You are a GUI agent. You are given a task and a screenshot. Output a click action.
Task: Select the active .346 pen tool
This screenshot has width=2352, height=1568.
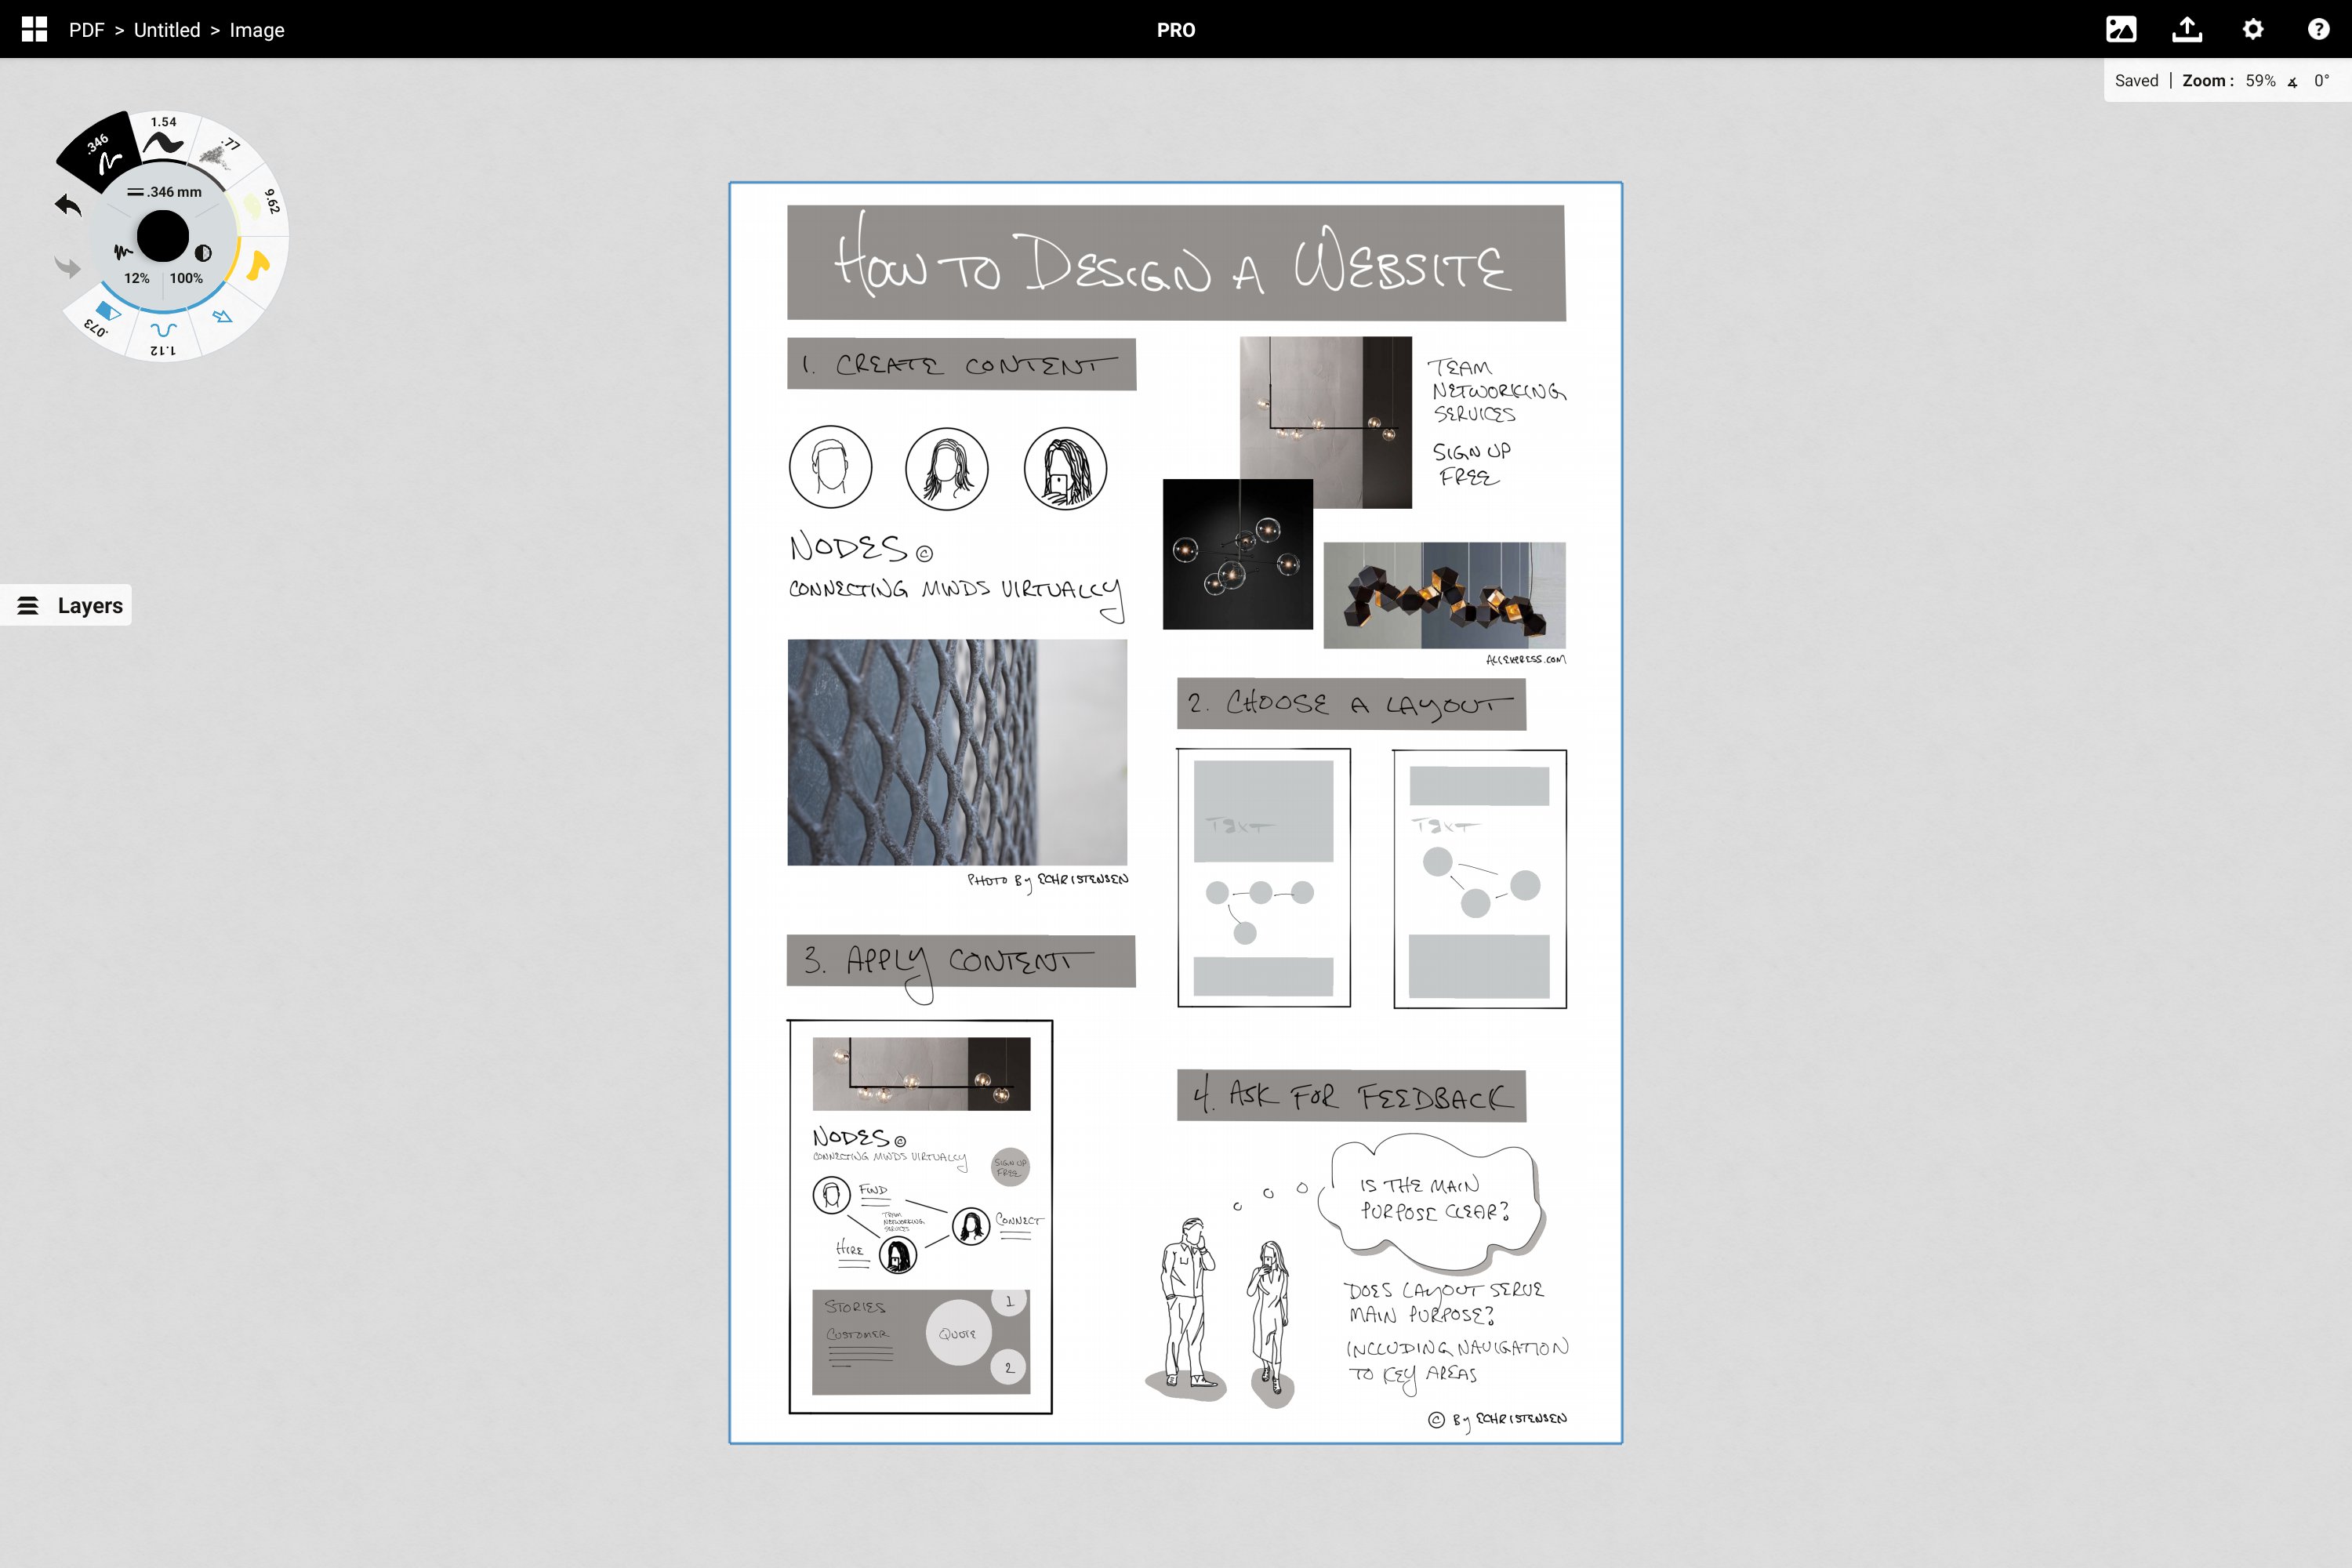102,153
